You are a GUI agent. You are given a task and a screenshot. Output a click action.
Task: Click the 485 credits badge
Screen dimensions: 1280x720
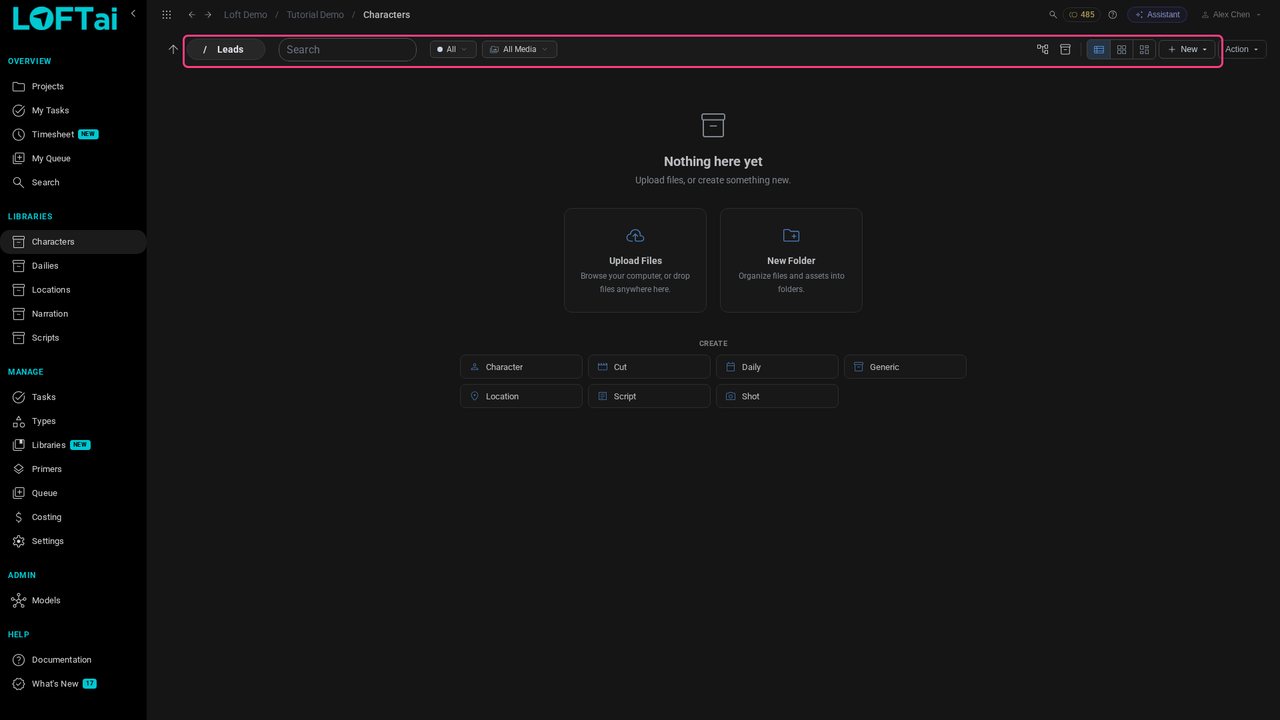[x=1081, y=15]
